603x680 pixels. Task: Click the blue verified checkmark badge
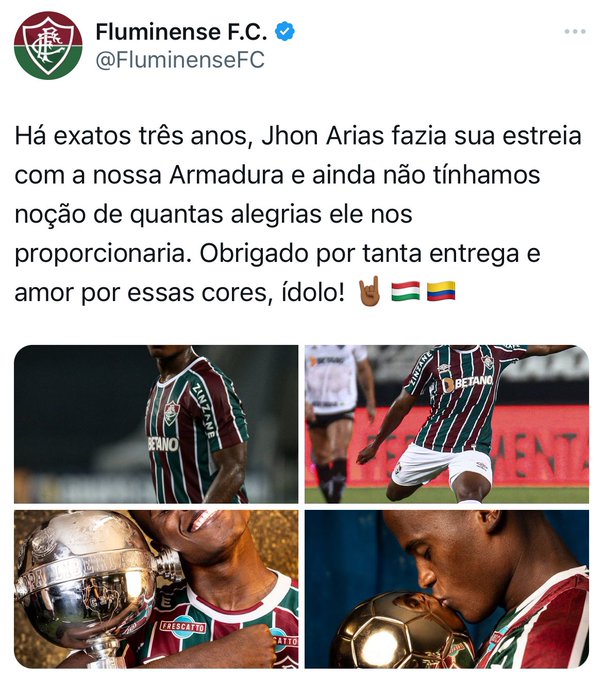[285, 31]
